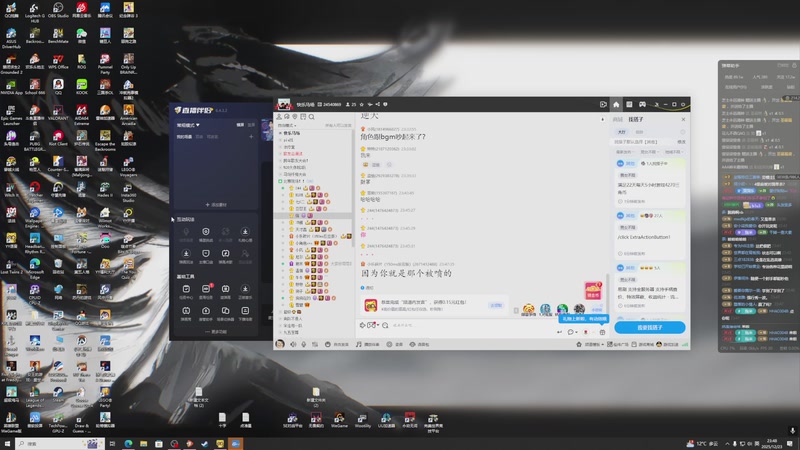Open the gamepad games icon in YY header
The width and height of the screenshot is (800, 450).
[642, 104]
